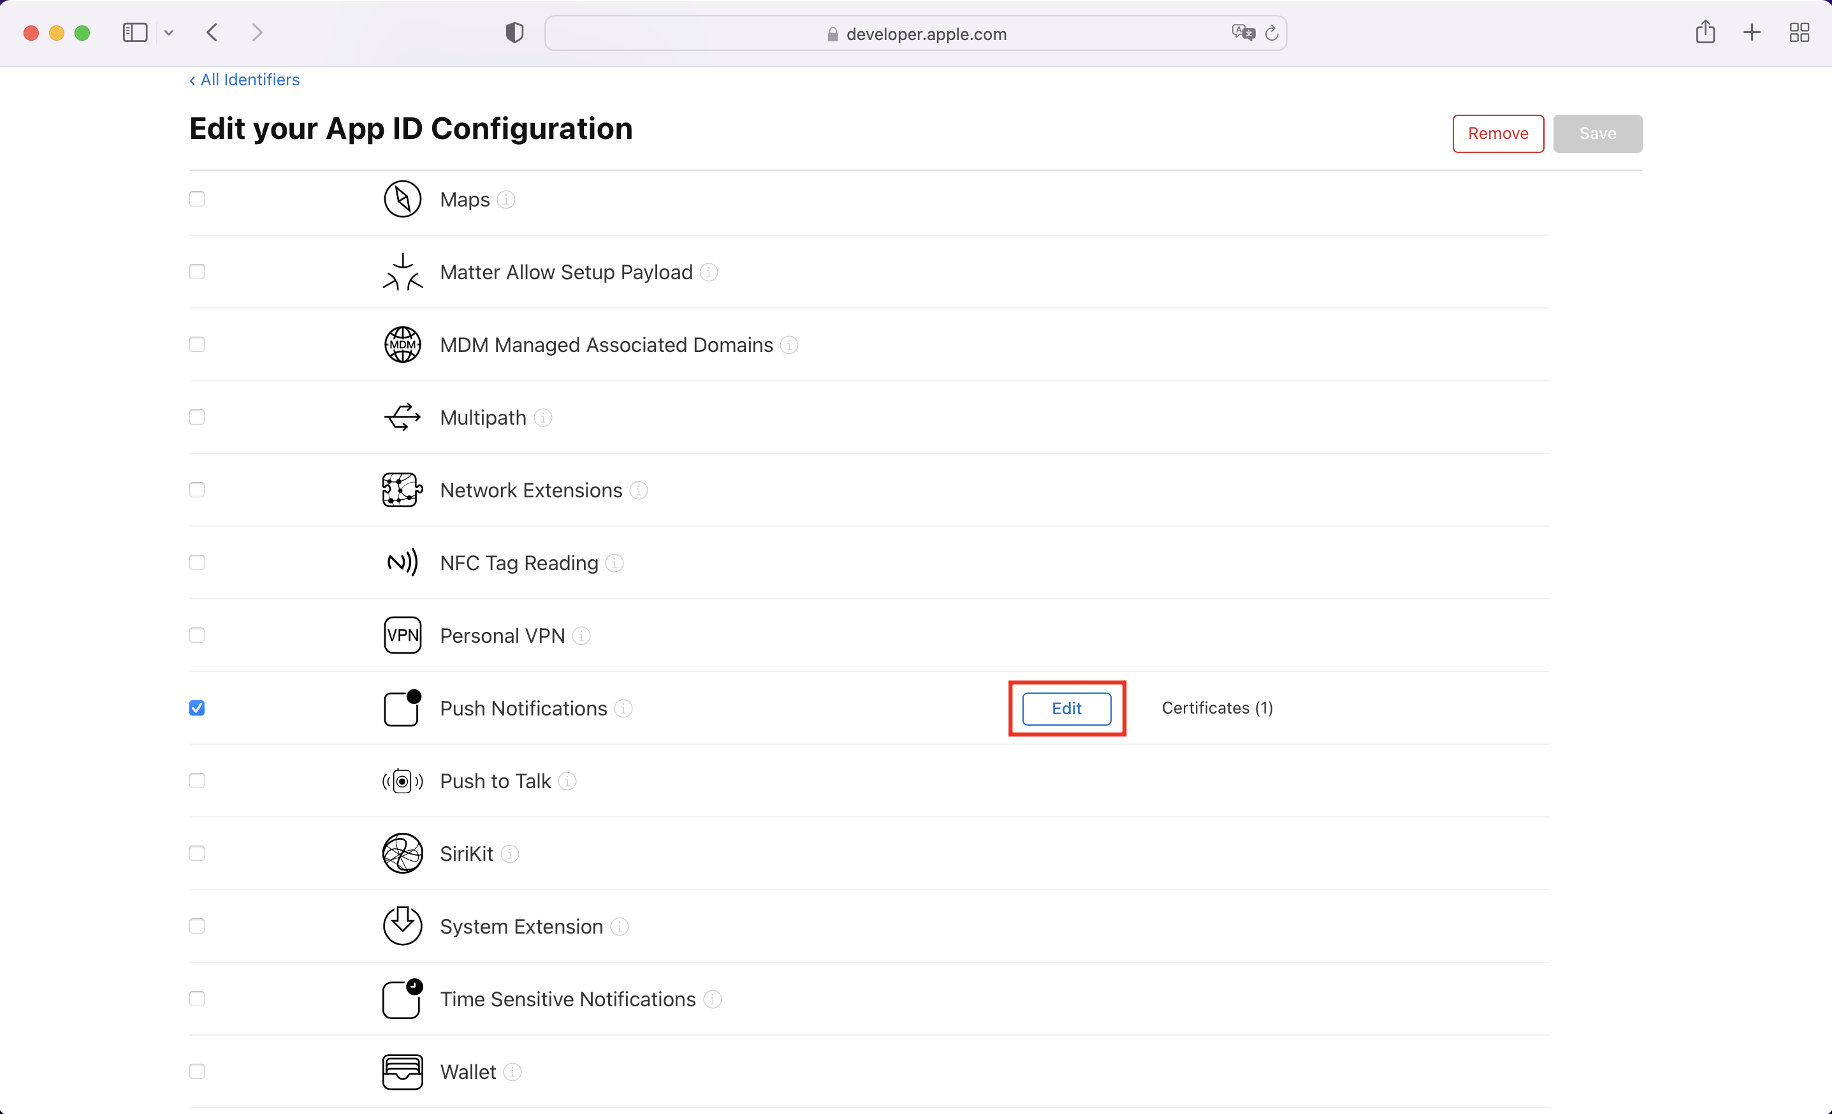
Task: Open info icon beside SiriKit
Action: 510,854
